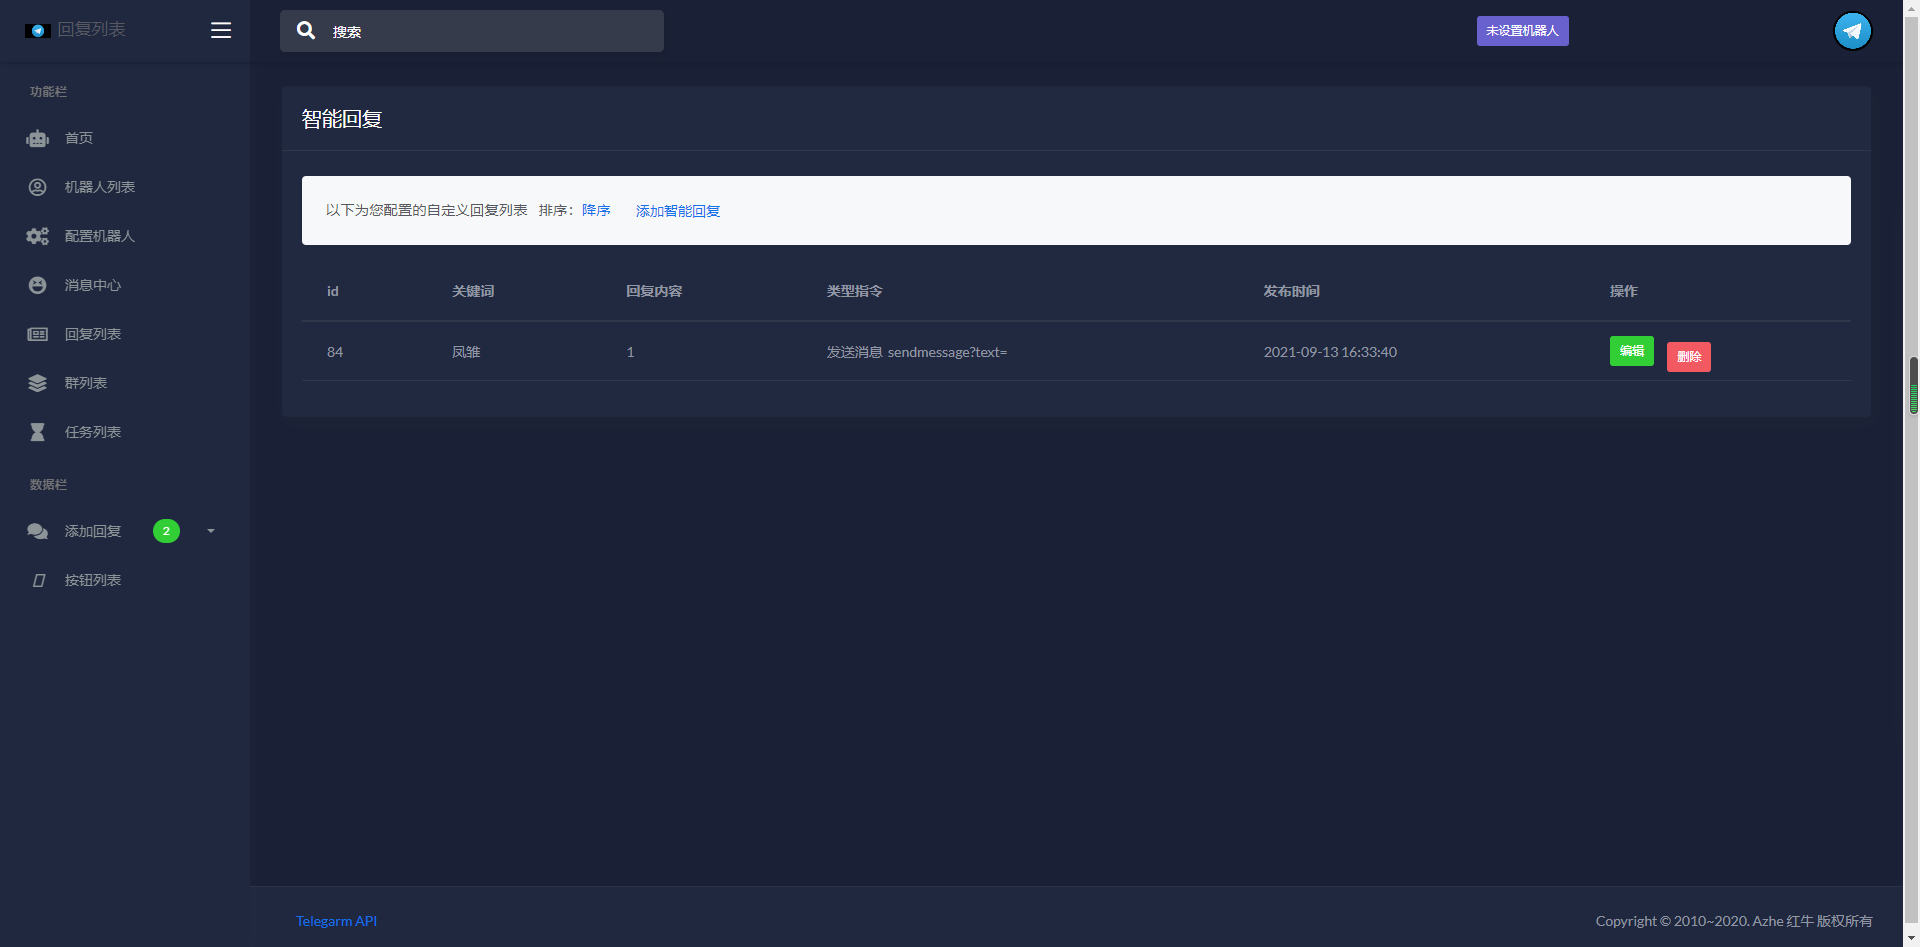Click the red 删除 button
Screen dimensions: 1920x947
point(1688,357)
